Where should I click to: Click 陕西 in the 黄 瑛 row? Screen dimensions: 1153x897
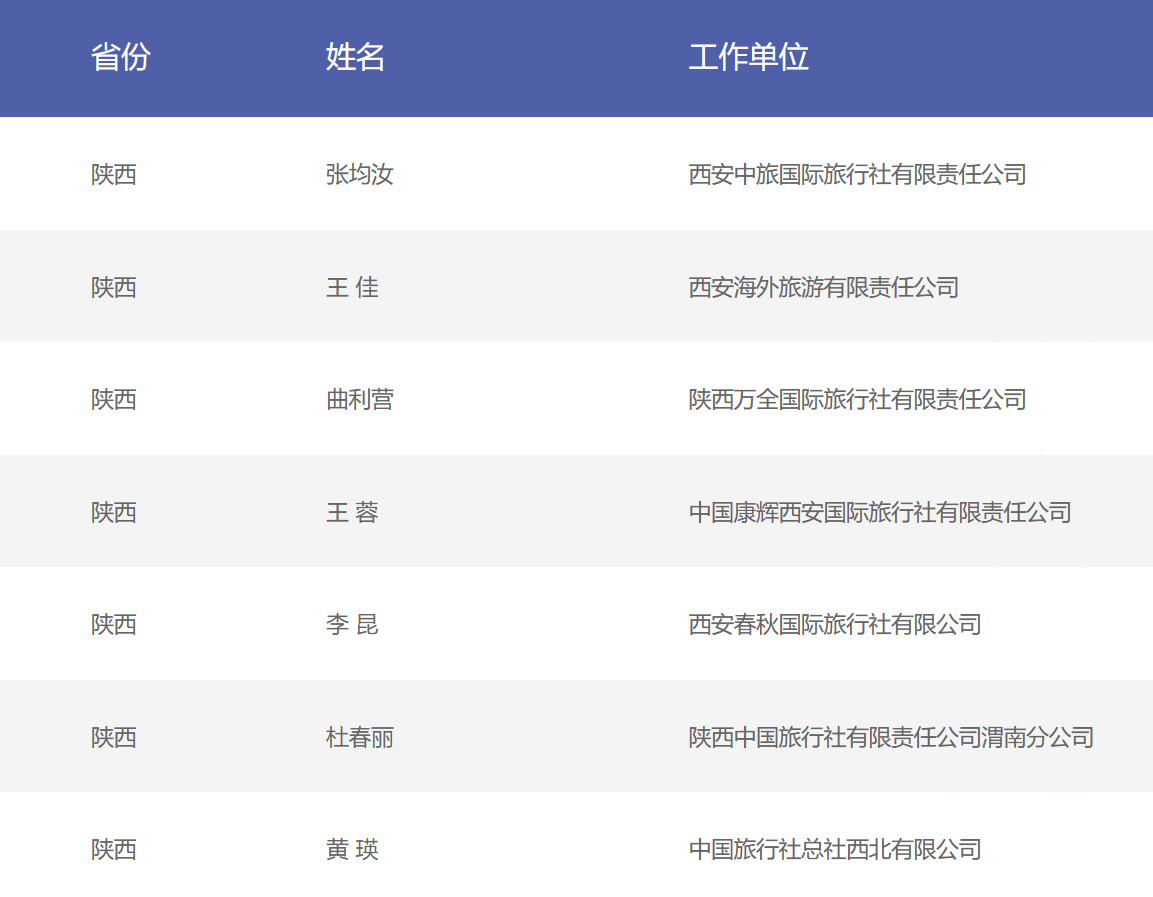[114, 849]
